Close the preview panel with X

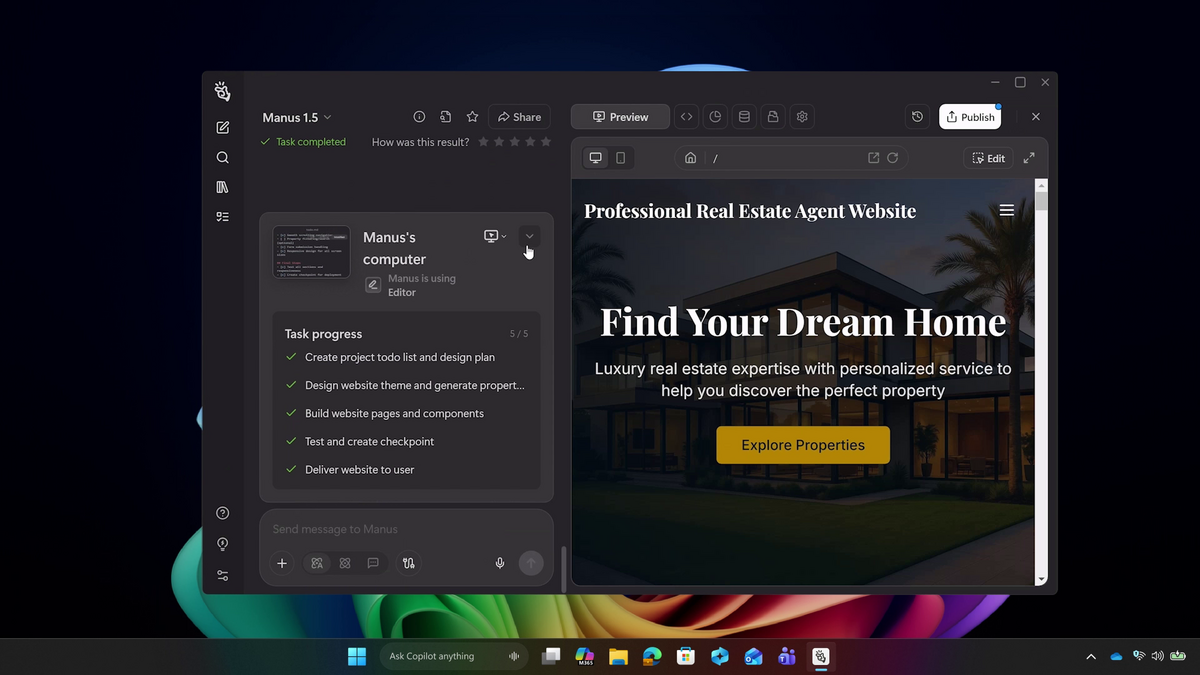[1036, 117]
